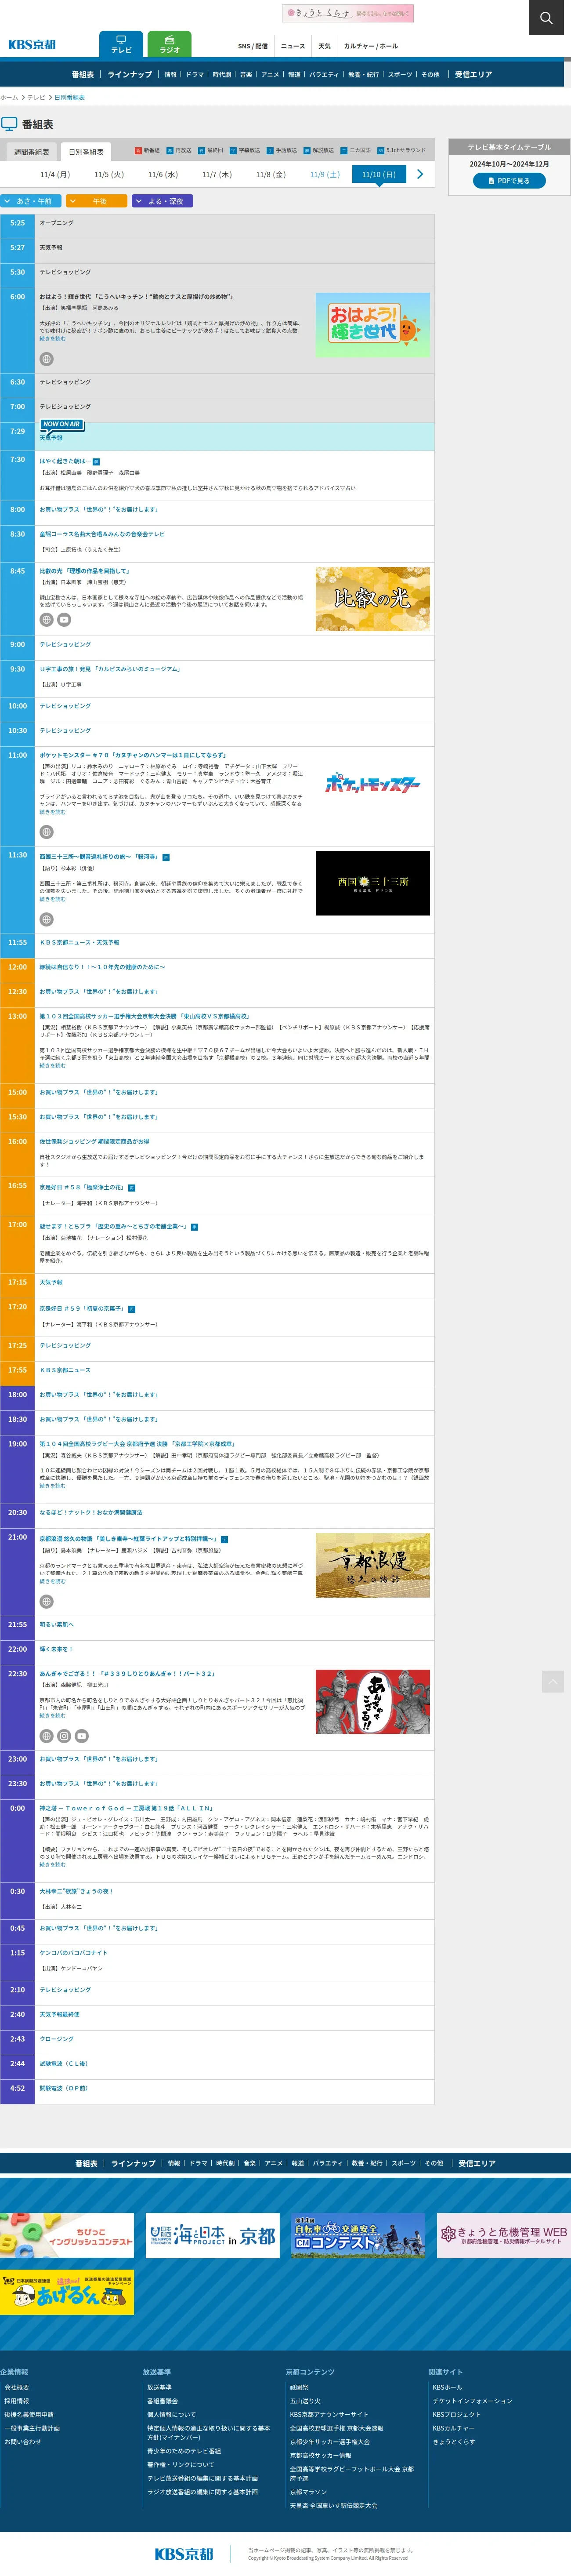Open ニュース header menu
The image size is (571, 2576).
click(x=293, y=46)
